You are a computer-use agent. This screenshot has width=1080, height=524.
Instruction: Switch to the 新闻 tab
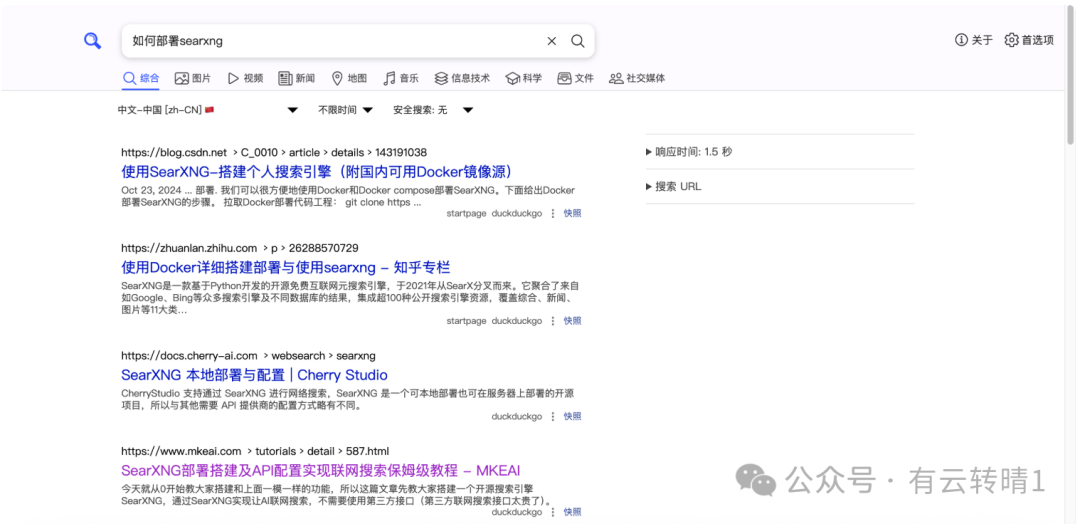coord(297,78)
